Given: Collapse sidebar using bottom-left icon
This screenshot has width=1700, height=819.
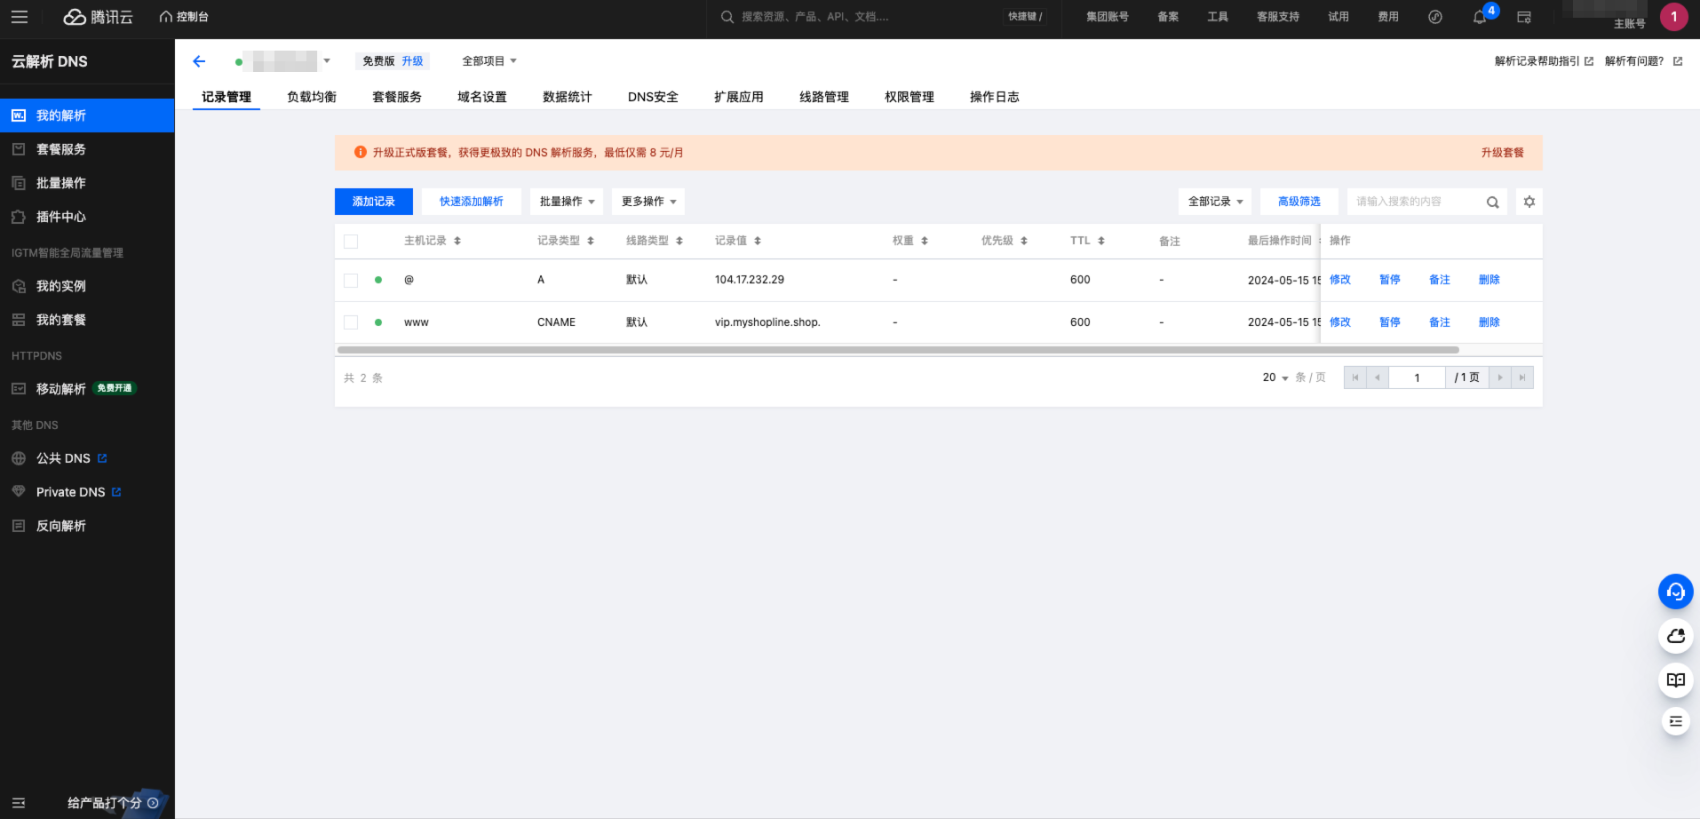Looking at the screenshot, I should (x=18, y=802).
